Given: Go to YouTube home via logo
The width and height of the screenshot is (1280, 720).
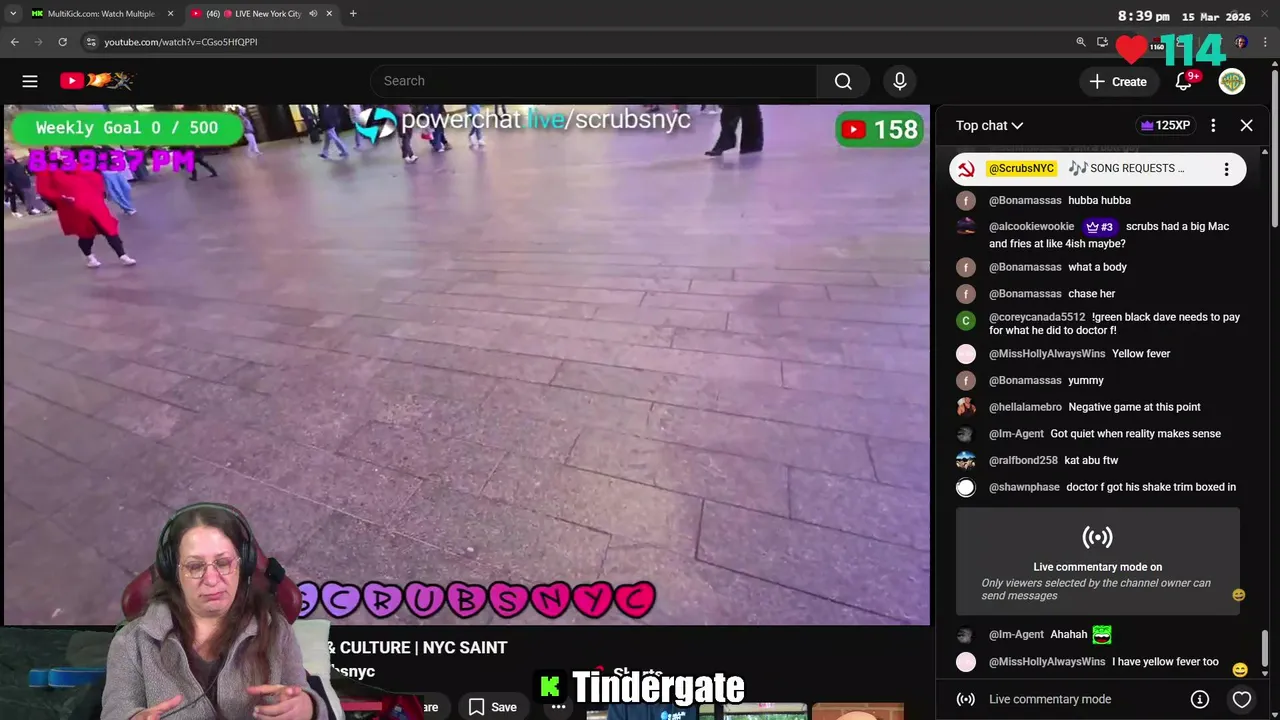Looking at the screenshot, I should 96,81.
